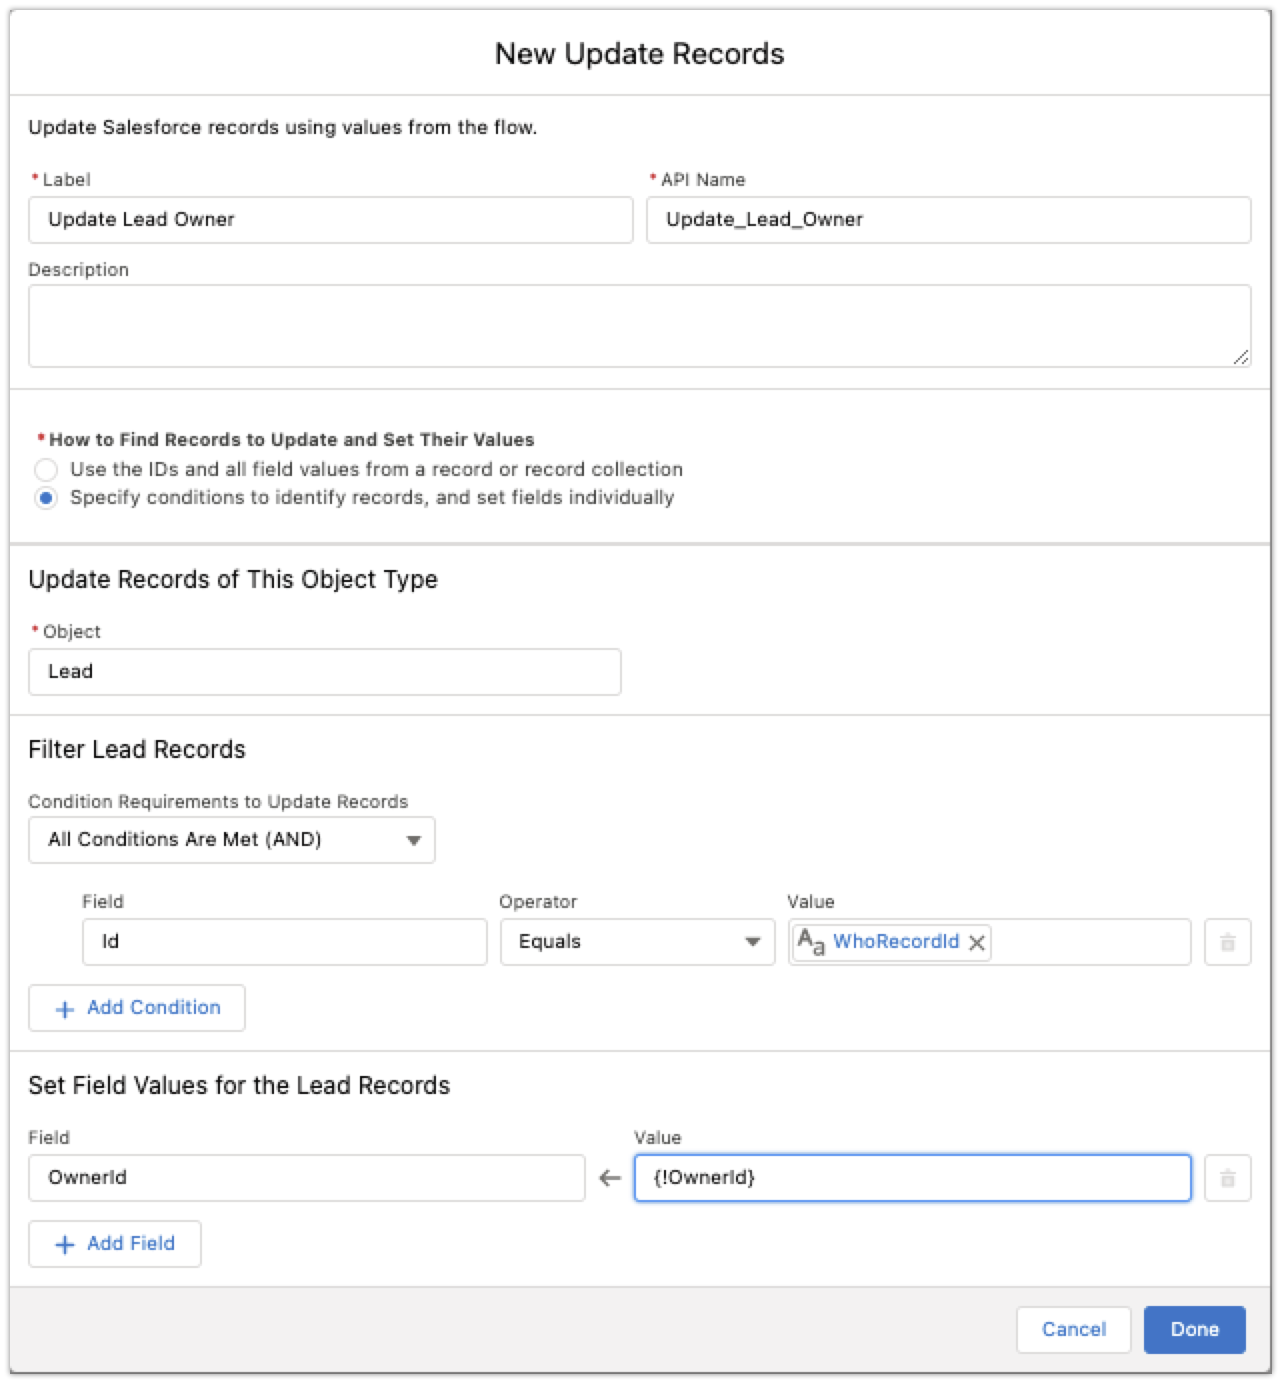Click the API Name input field
The height and width of the screenshot is (1384, 1282).
pos(948,220)
